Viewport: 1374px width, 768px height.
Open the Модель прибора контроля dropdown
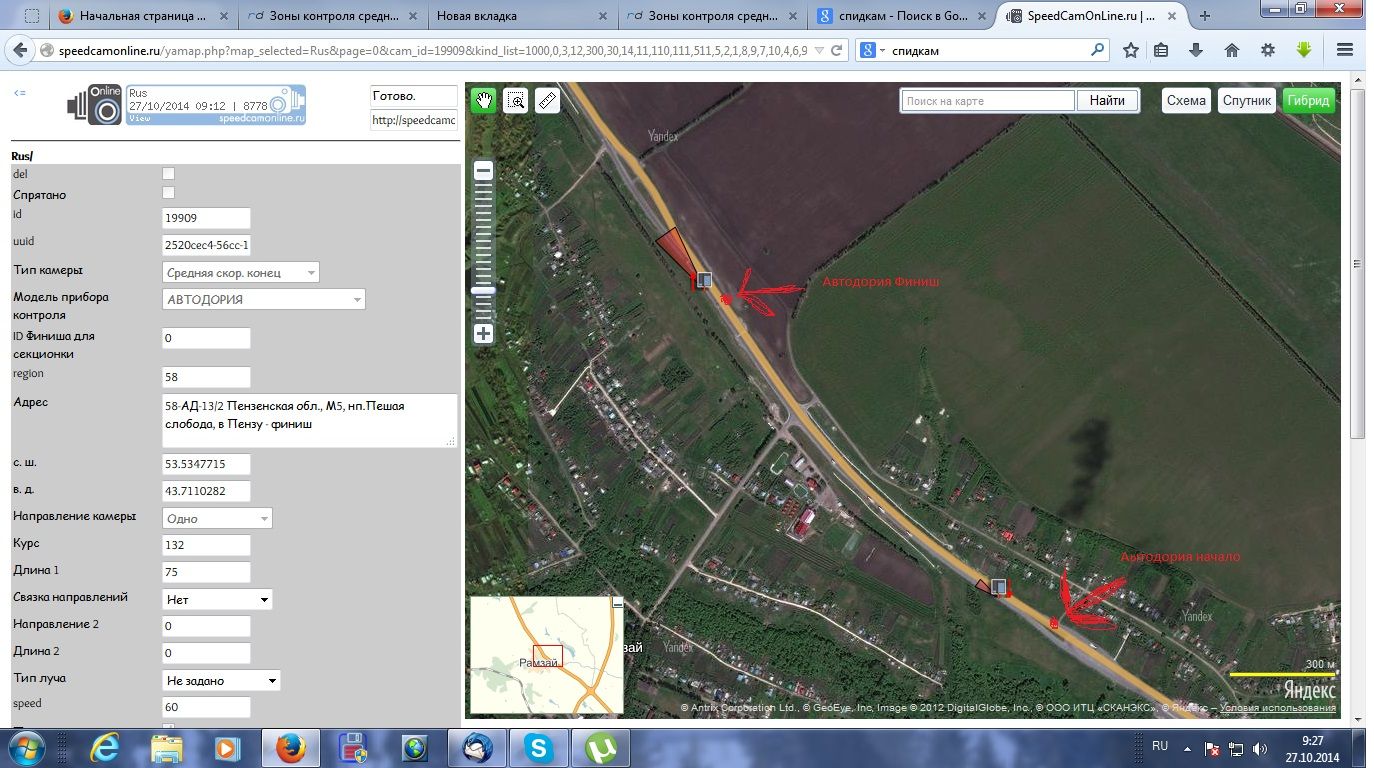[x=264, y=299]
